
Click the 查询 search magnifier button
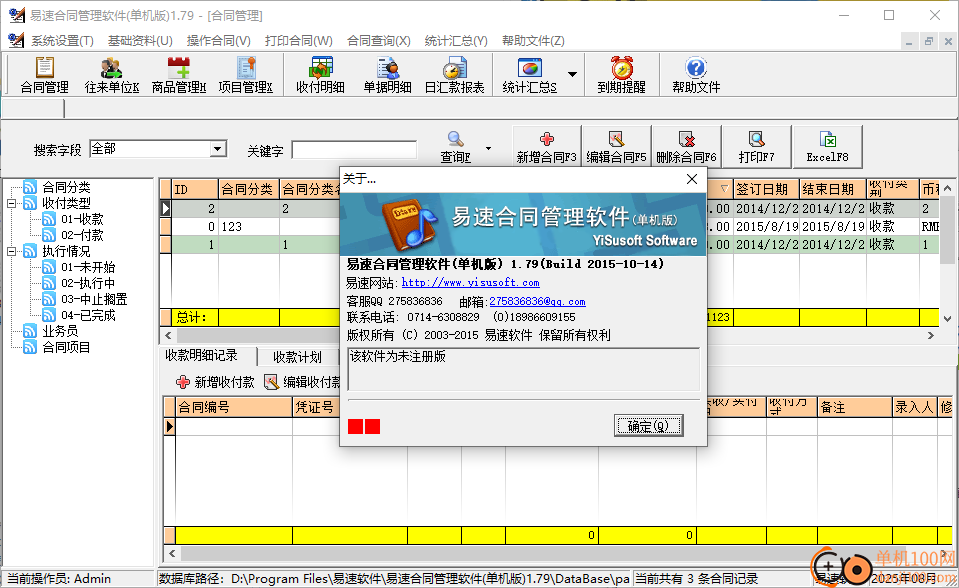(456, 147)
